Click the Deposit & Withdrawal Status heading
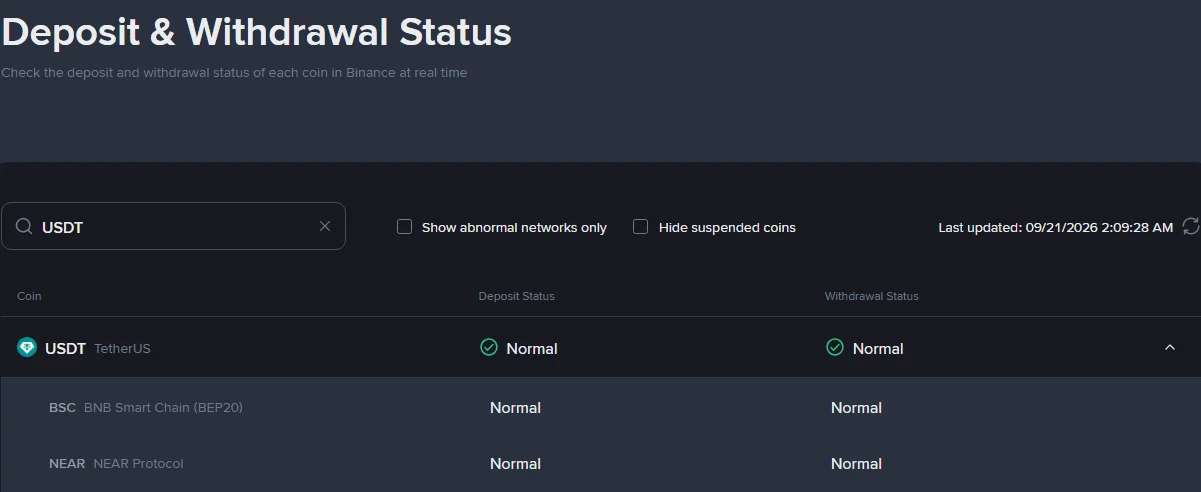Image resolution: width=1201 pixels, height=492 pixels. tap(257, 32)
